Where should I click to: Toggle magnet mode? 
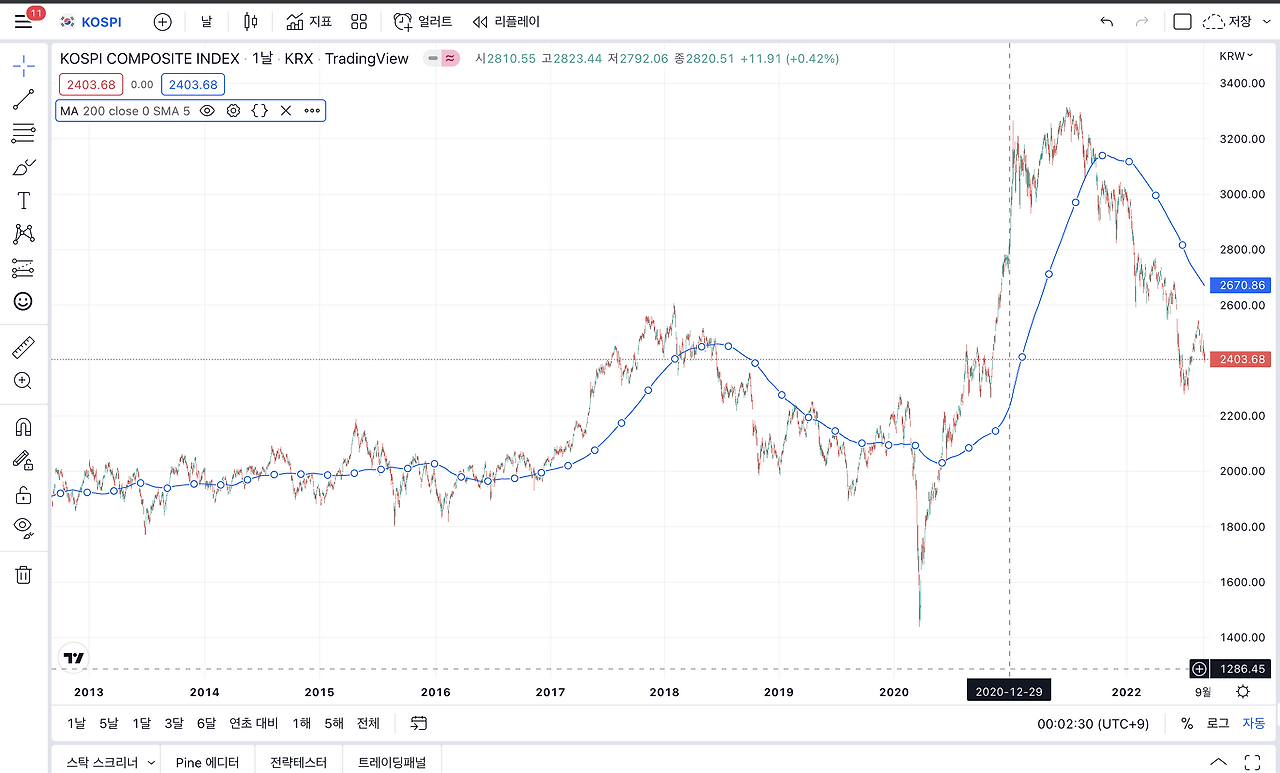tap(24, 427)
